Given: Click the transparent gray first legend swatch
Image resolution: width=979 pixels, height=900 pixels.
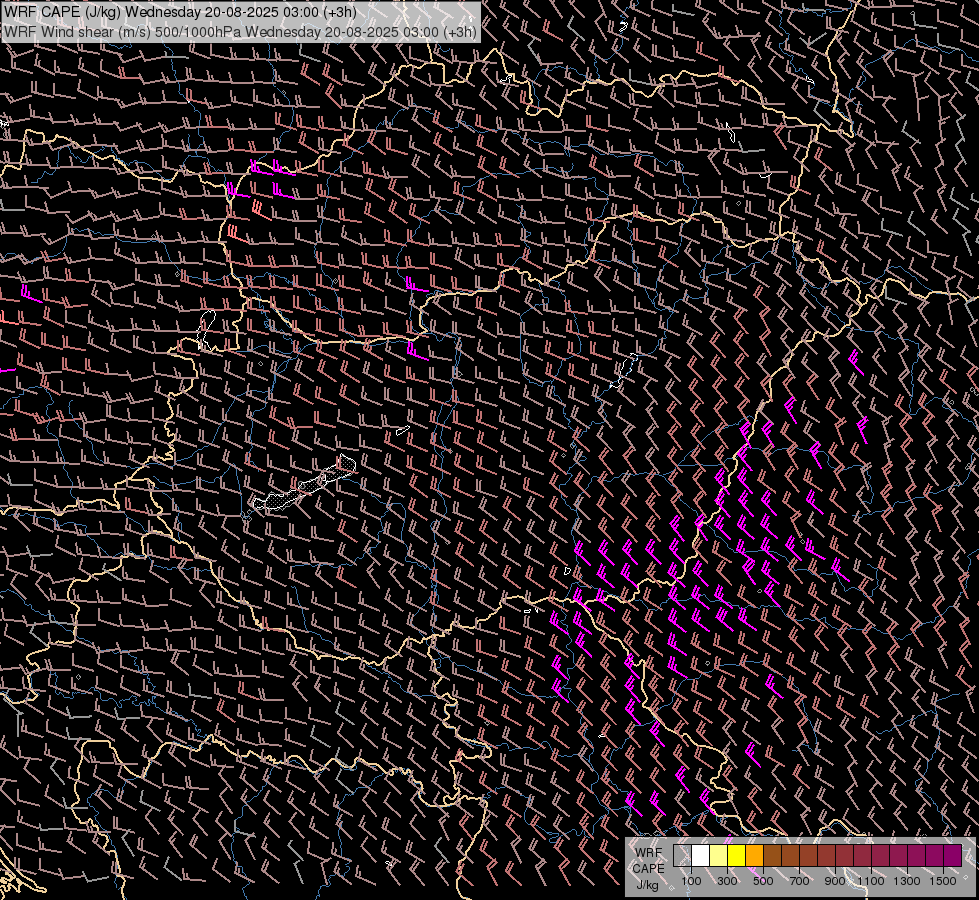Looking at the screenshot, I should 682,856.
